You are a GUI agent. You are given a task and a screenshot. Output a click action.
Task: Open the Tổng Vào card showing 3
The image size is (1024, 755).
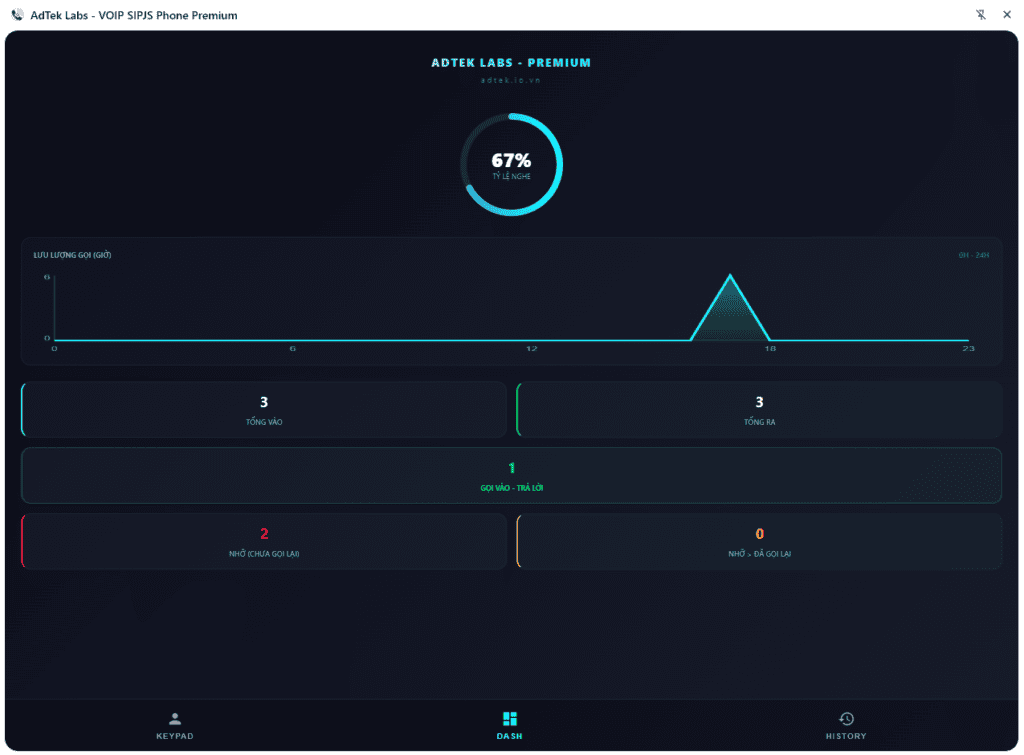(x=264, y=410)
